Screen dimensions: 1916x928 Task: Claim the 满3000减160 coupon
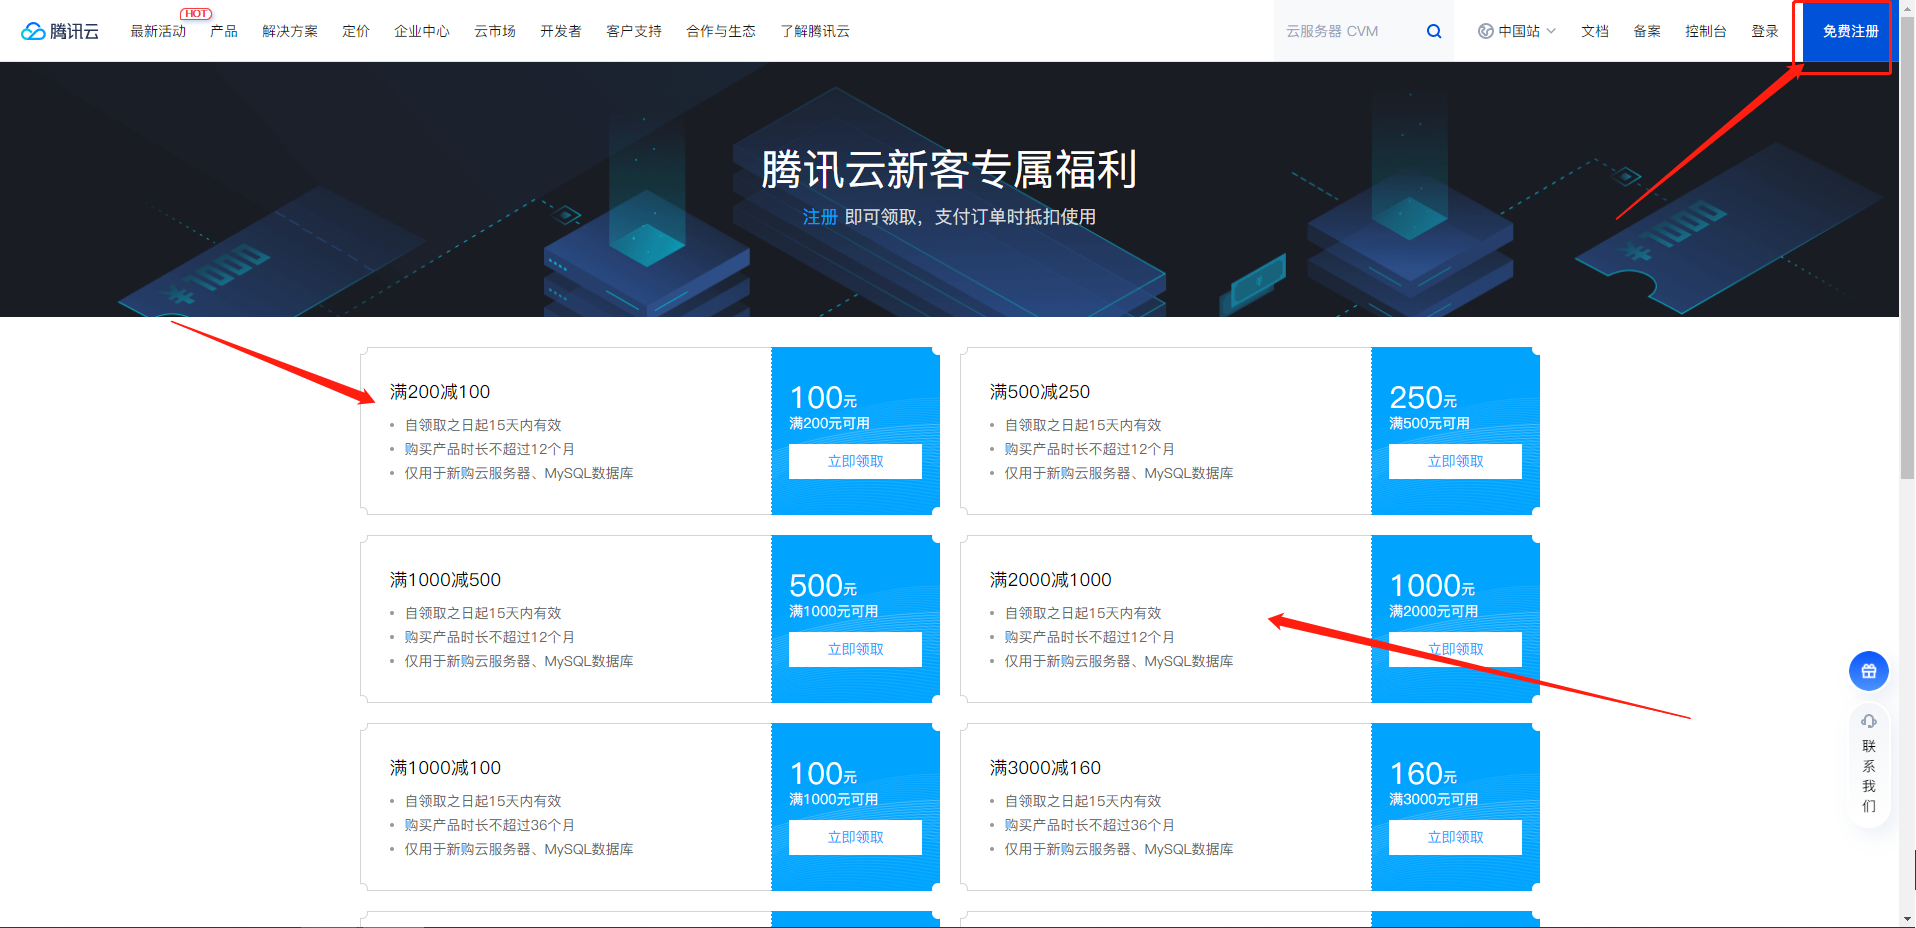1455,837
